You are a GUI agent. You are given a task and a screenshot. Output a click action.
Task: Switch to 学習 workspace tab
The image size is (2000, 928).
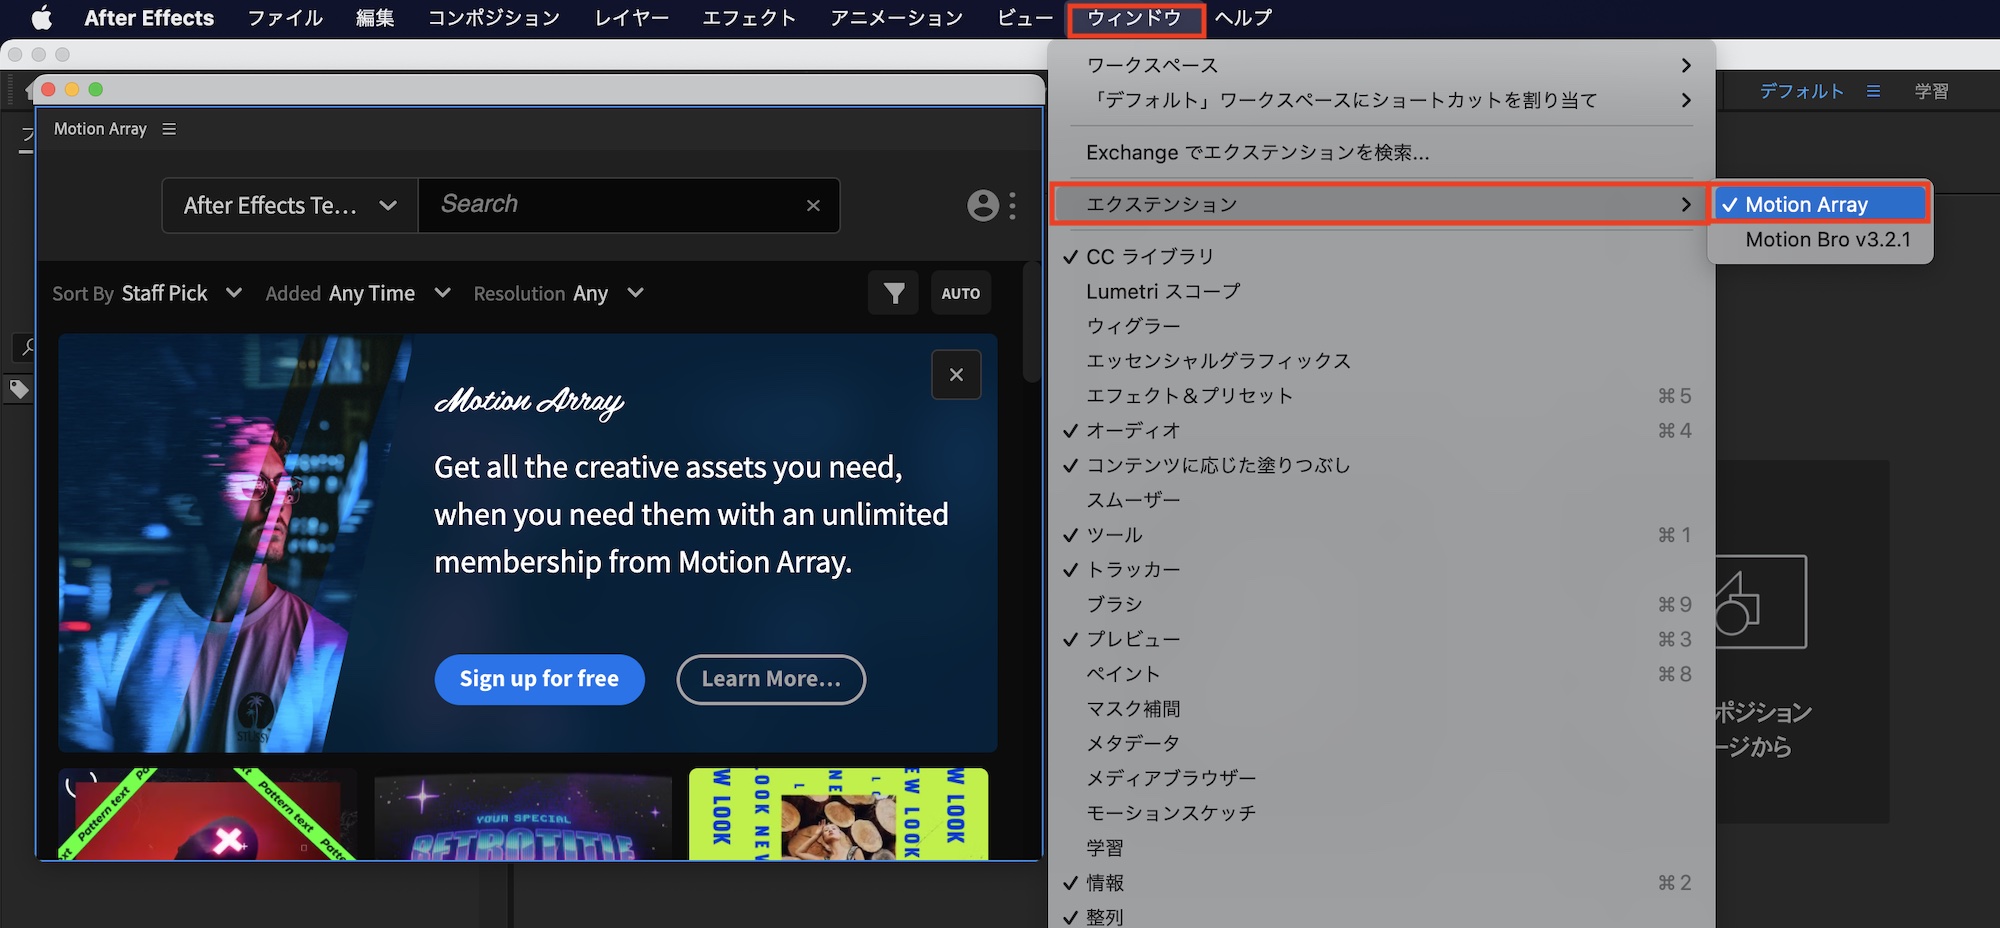[x=1931, y=91]
